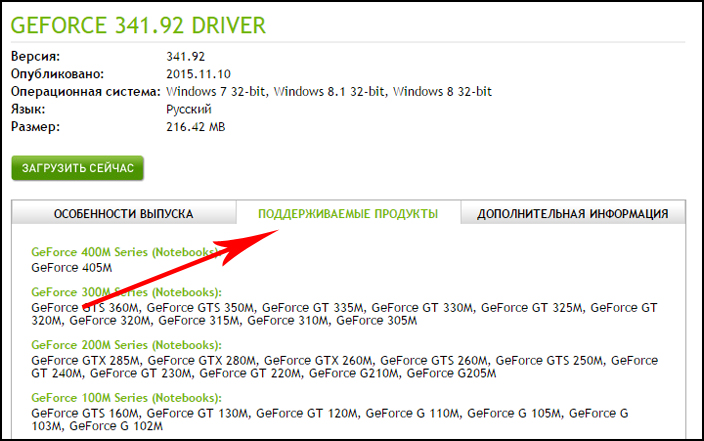This screenshot has height=441, width=704.
Task: Click the green ЗАГРУЗИТЬ СЕЙЧАС download button
Action: coord(78,168)
